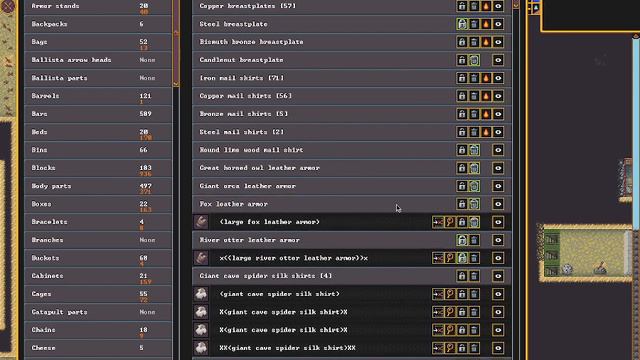The height and width of the screenshot is (360, 640).
Task: Forbid the Copper mail shirts
Action: click(462, 96)
